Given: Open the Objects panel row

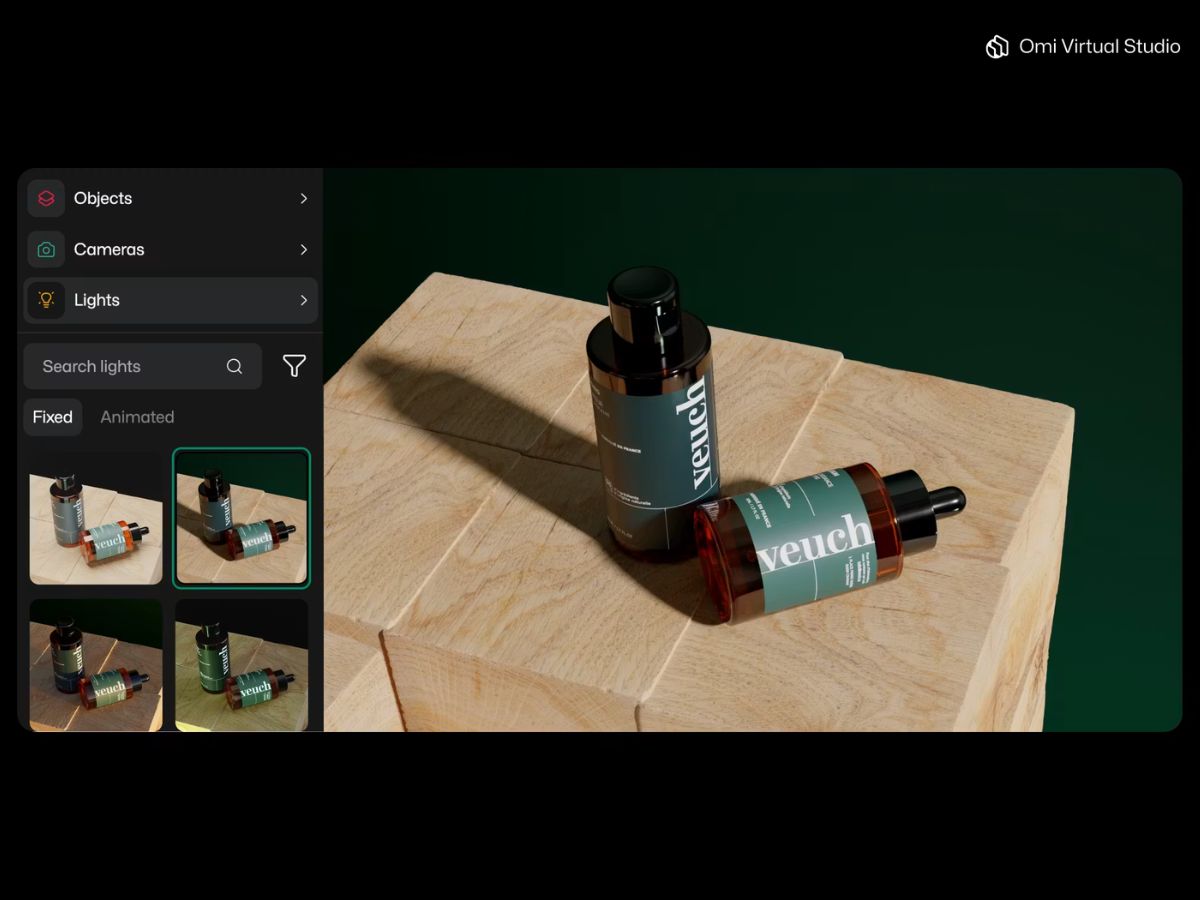Looking at the screenshot, I should pos(170,198).
